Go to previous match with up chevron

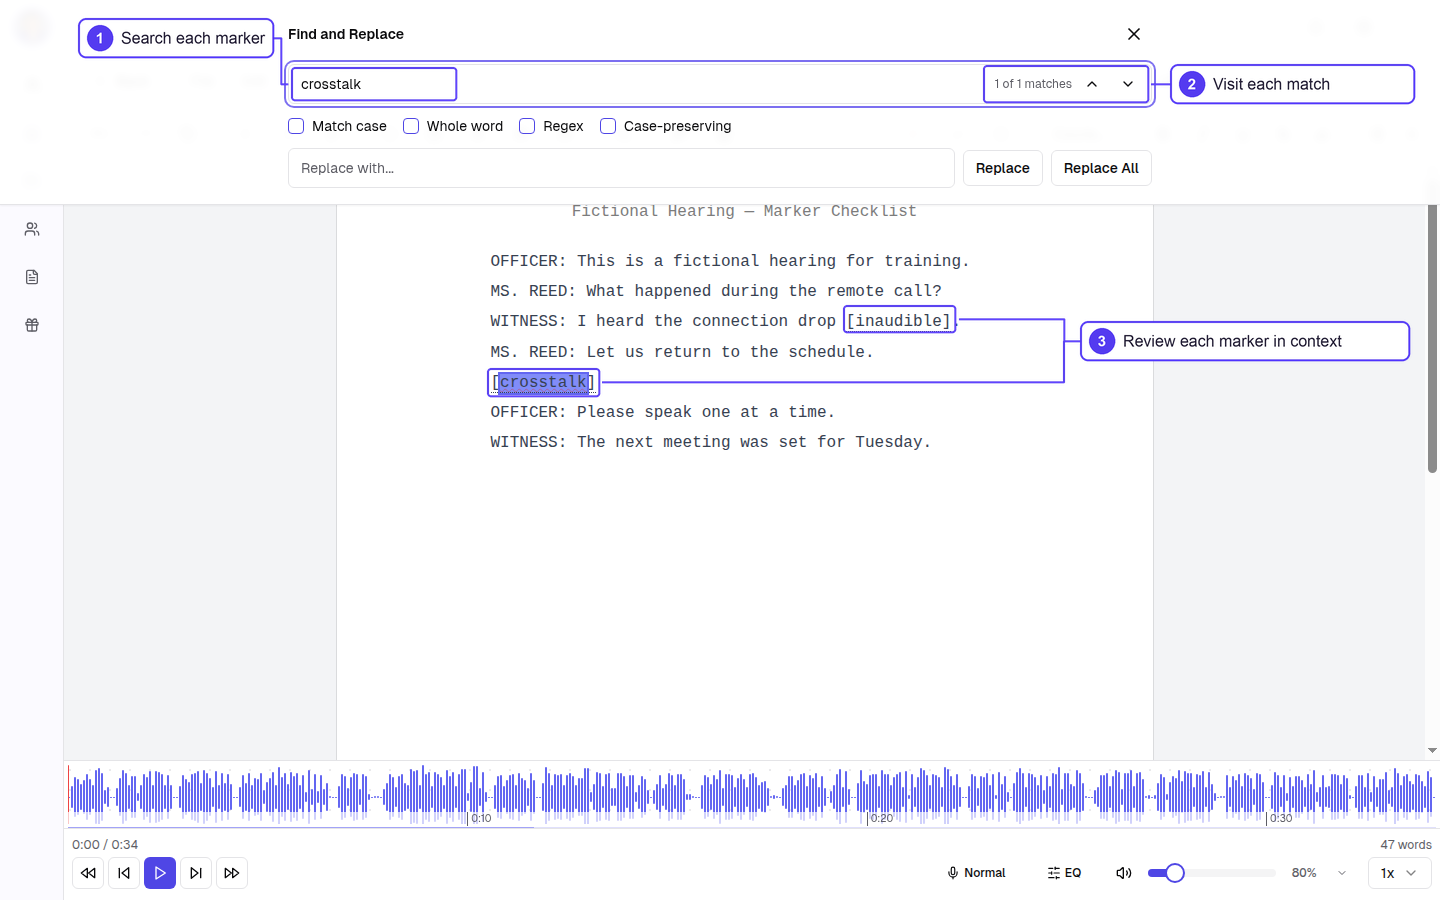(1092, 84)
